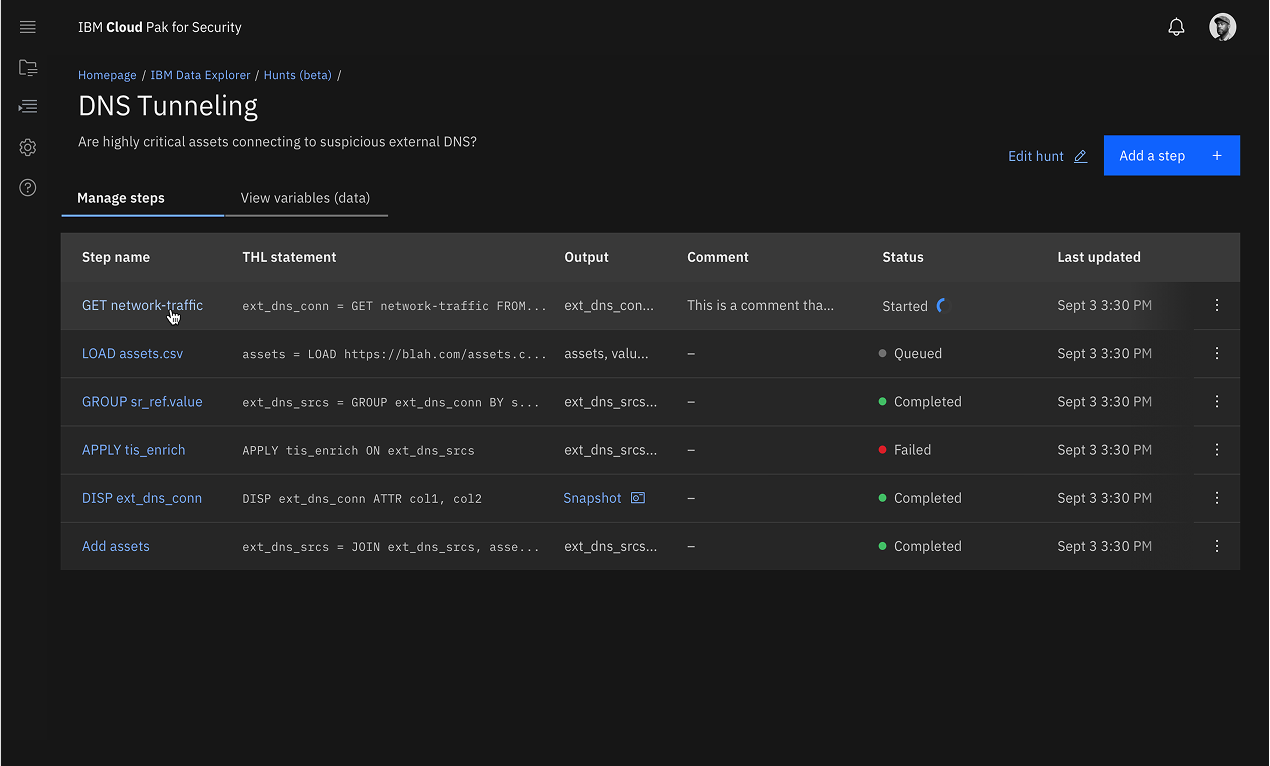Image resolution: width=1270 pixels, height=766 pixels.
Task: Open the LOAD assets.csv step
Action: [132, 354]
